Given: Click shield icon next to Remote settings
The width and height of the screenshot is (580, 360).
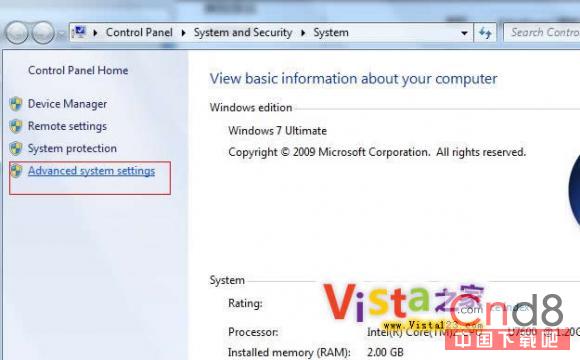Looking at the screenshot, I should (16, 126).
